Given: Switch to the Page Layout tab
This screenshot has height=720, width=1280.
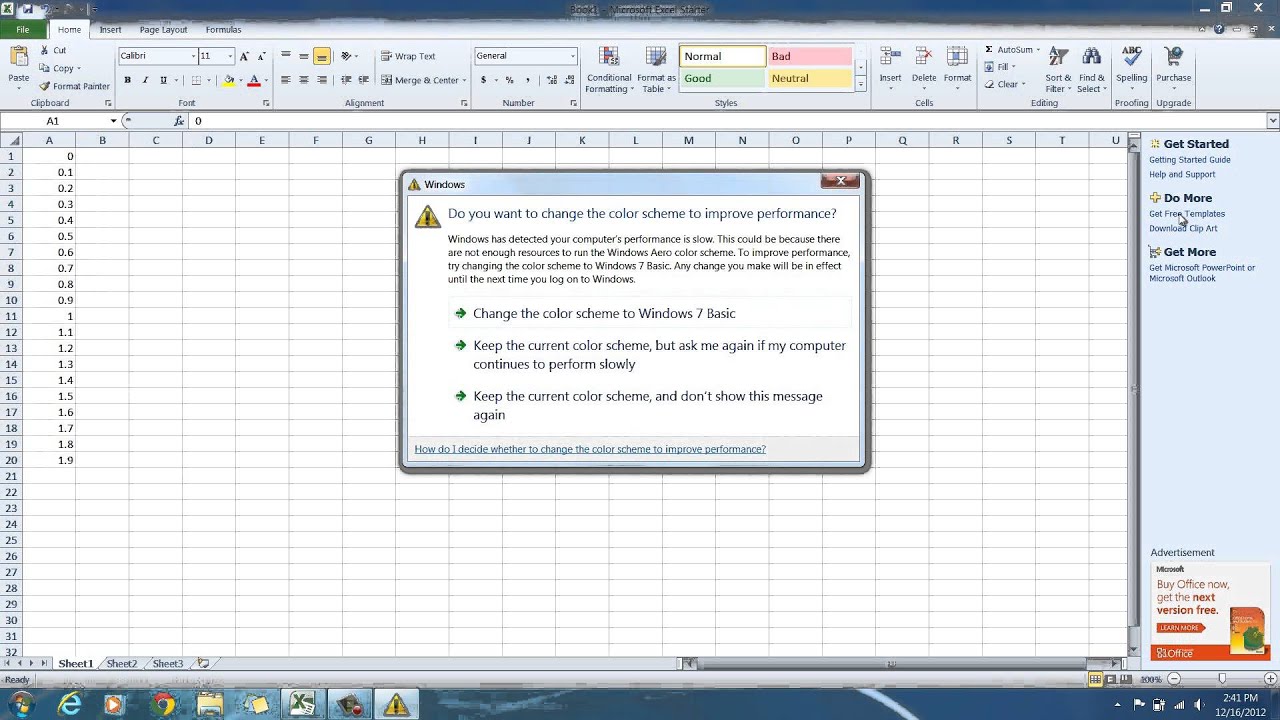Looking at the screenshot, I should point(163,29).
